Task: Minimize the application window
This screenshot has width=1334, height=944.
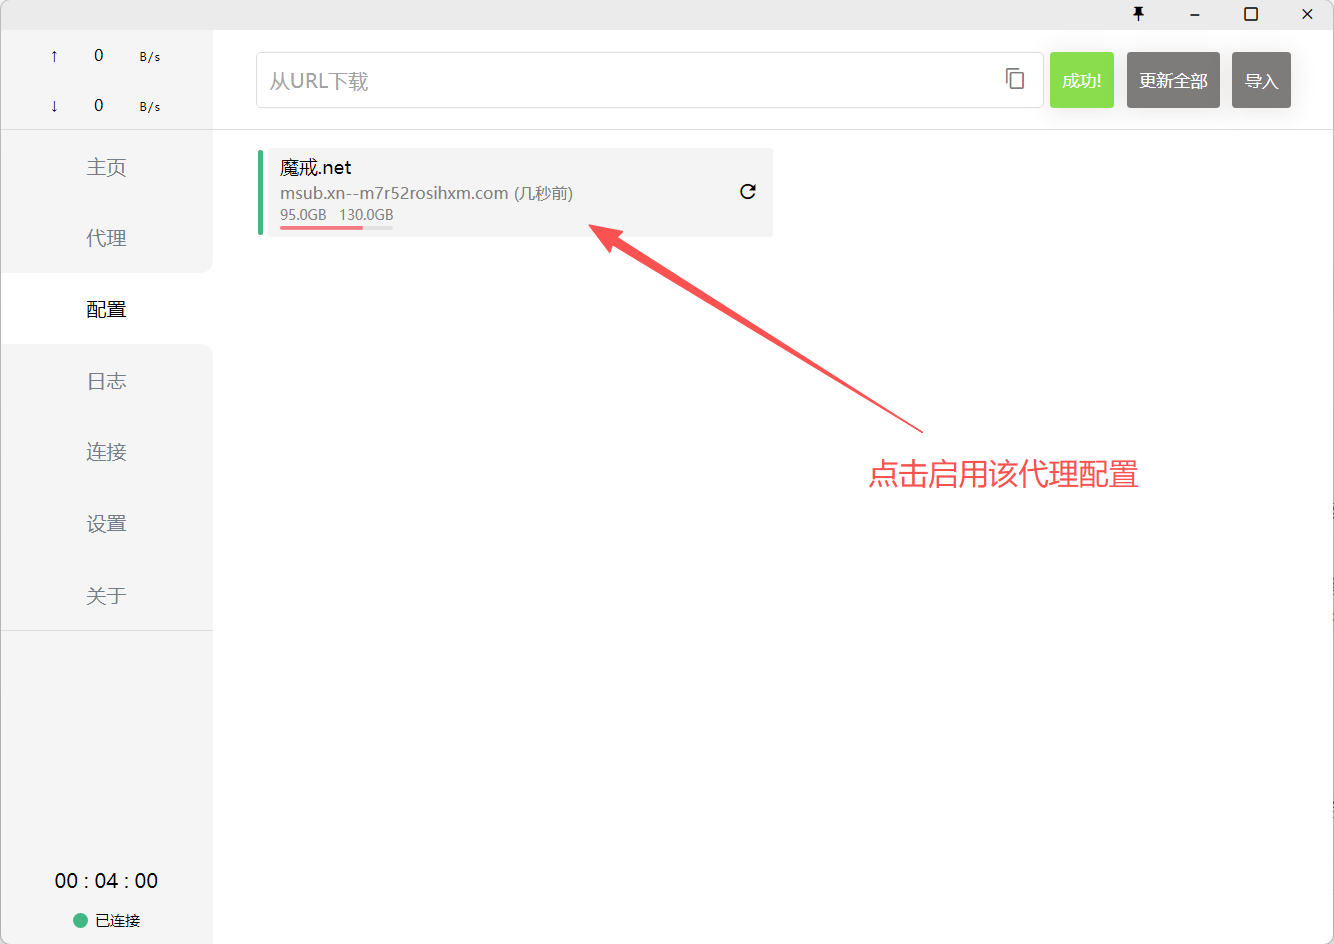Action: point(1194,14)
